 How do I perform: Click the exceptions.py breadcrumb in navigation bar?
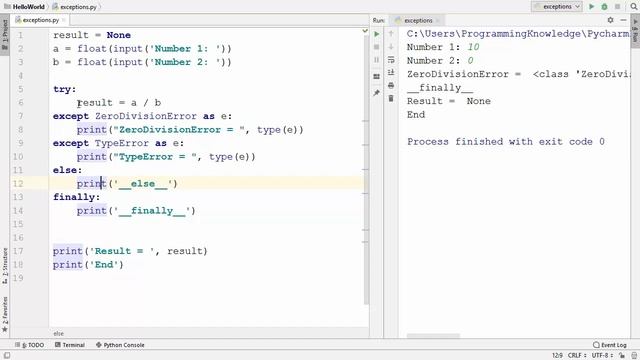[75, 7]
